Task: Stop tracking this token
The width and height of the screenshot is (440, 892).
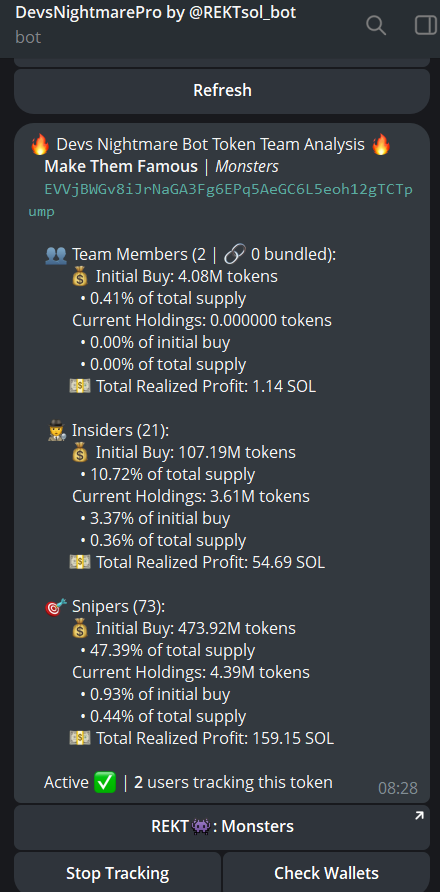Action: (117, 873)
